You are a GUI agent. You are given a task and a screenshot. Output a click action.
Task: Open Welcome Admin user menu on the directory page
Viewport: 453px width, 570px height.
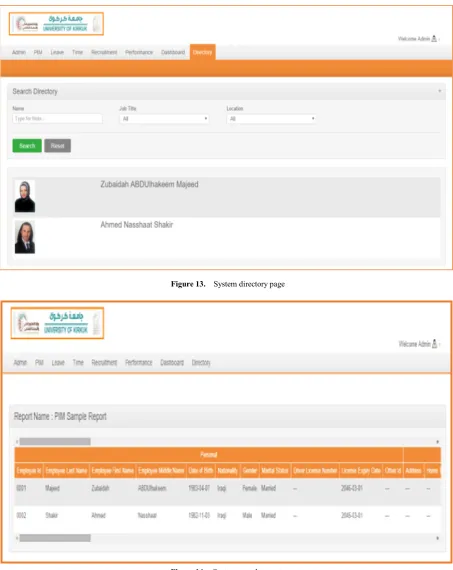tap(418, 39)
